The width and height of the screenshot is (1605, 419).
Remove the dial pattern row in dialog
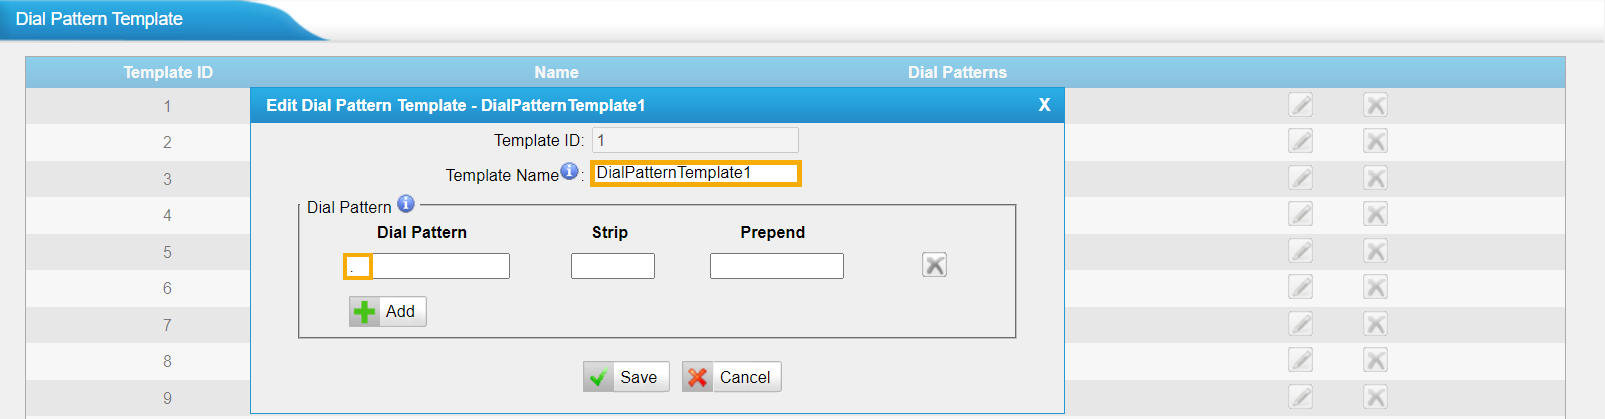pos(934,265)
